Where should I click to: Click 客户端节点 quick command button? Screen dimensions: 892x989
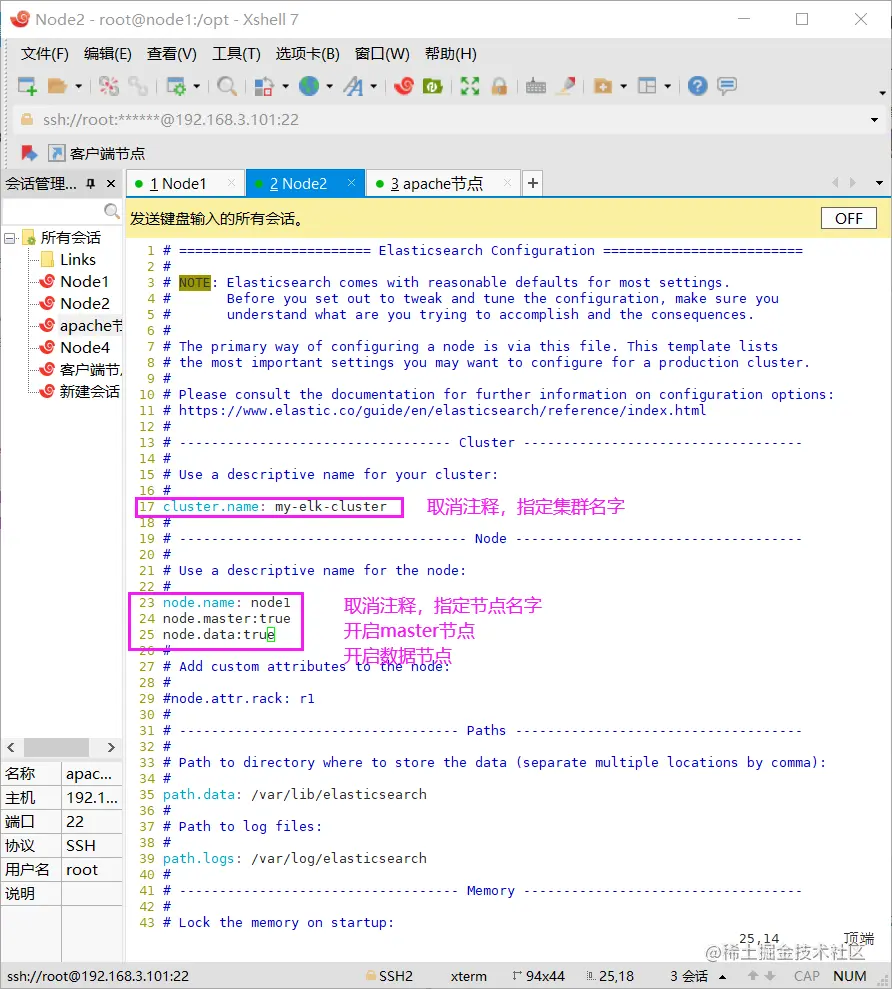pos(97,153)
